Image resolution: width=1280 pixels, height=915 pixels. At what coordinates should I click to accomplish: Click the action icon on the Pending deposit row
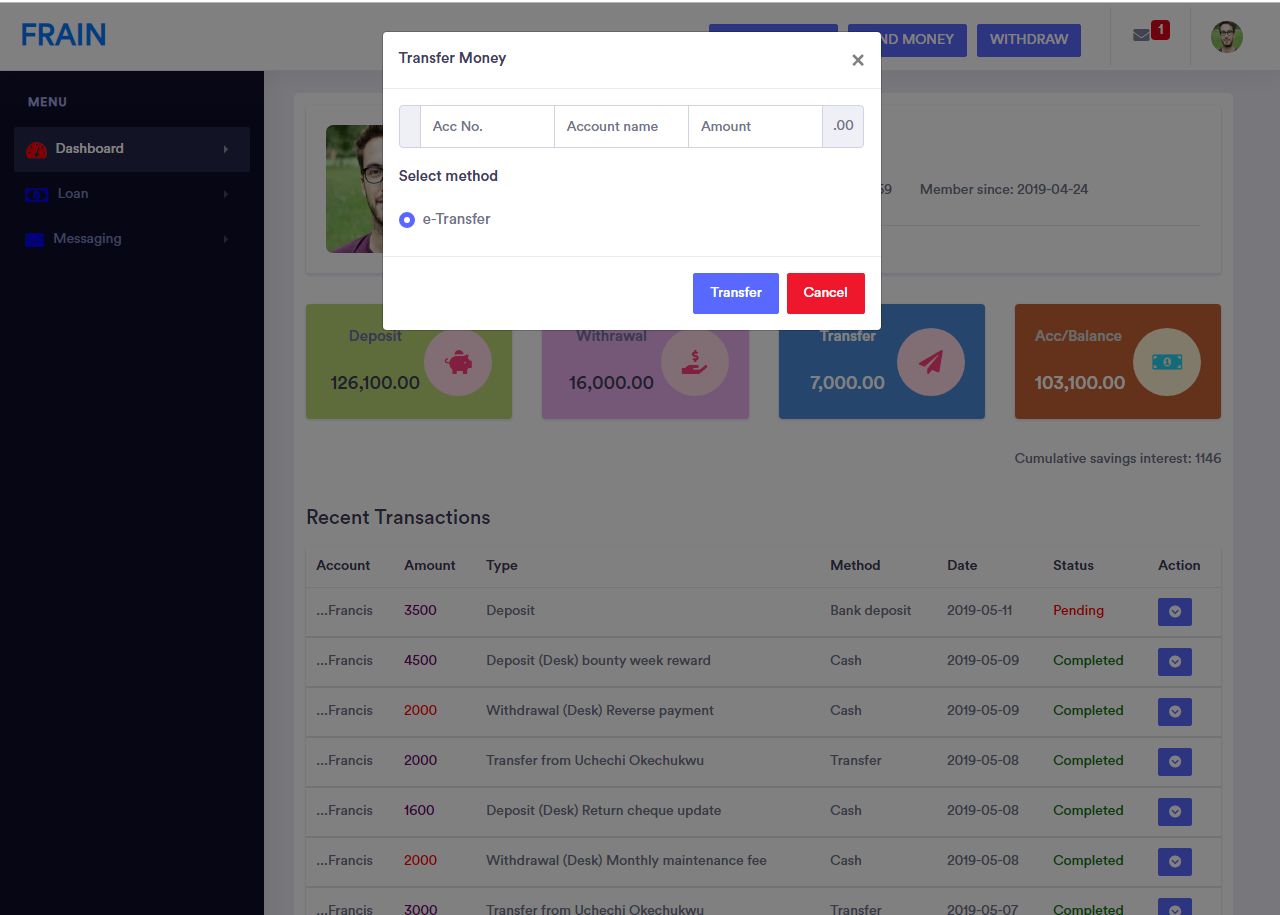pos(1174,611)
